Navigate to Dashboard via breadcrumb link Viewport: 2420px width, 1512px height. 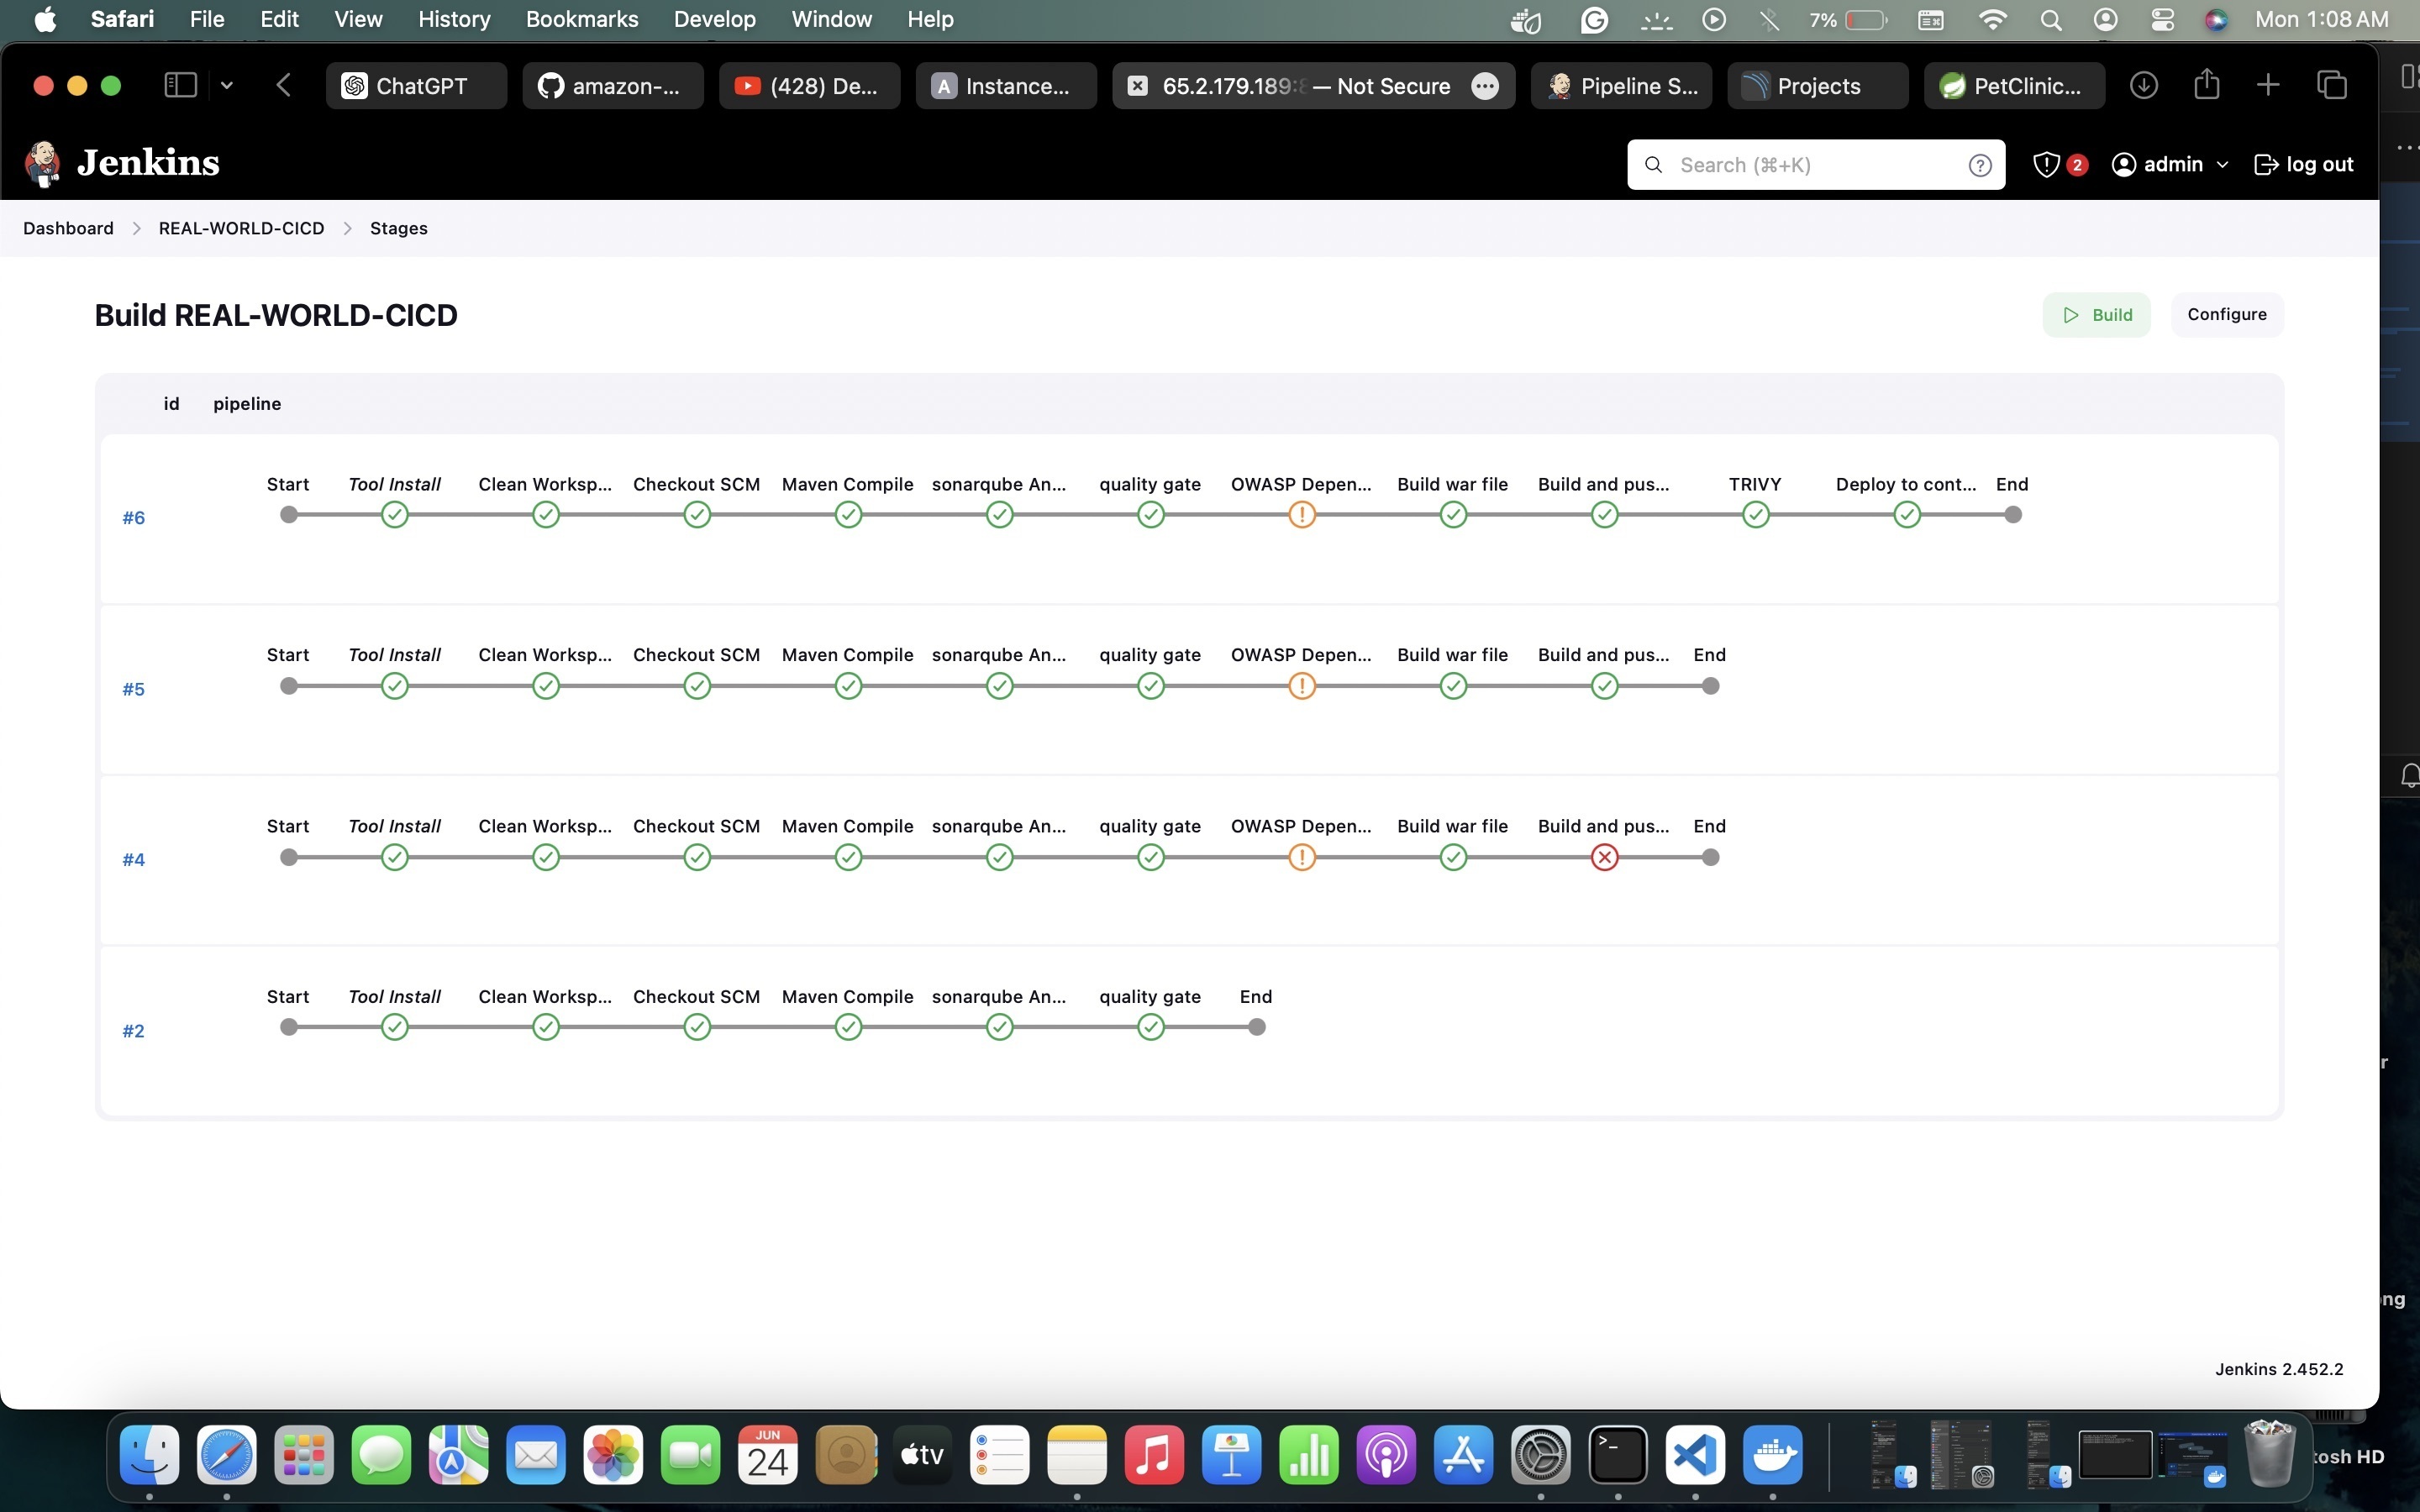[x=68, y=228]
